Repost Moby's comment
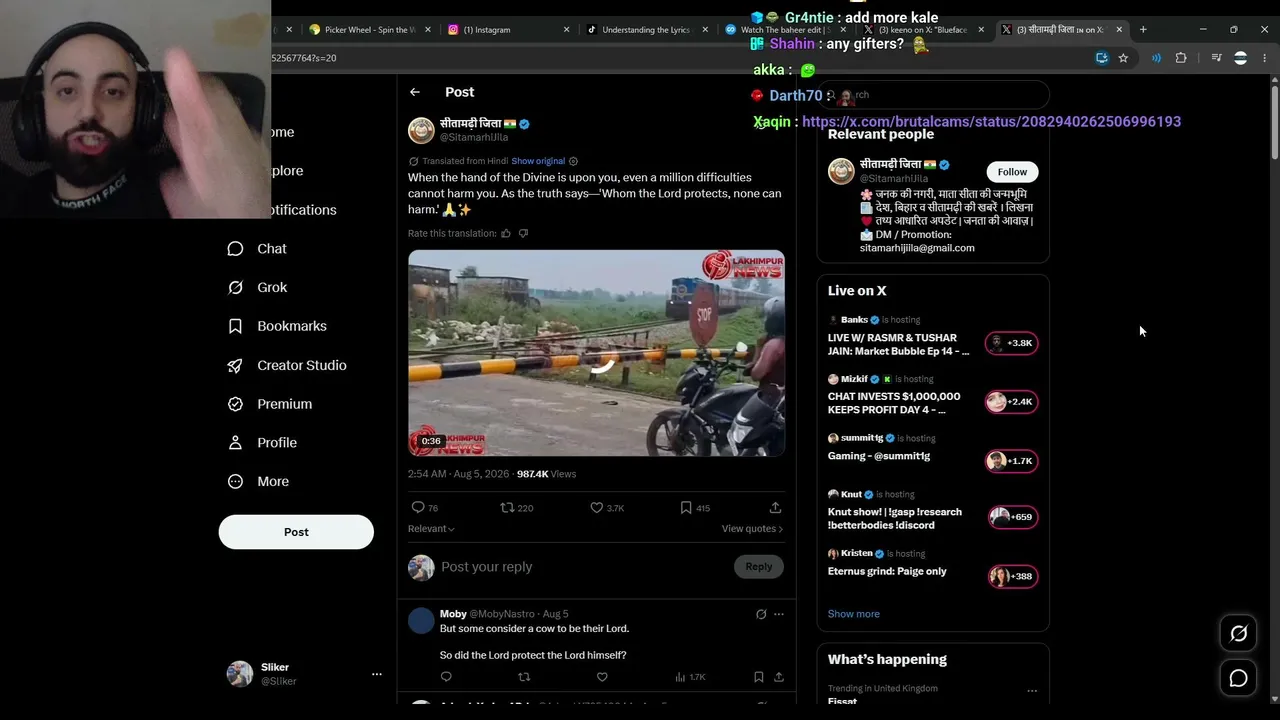 (x=524, y=677)
